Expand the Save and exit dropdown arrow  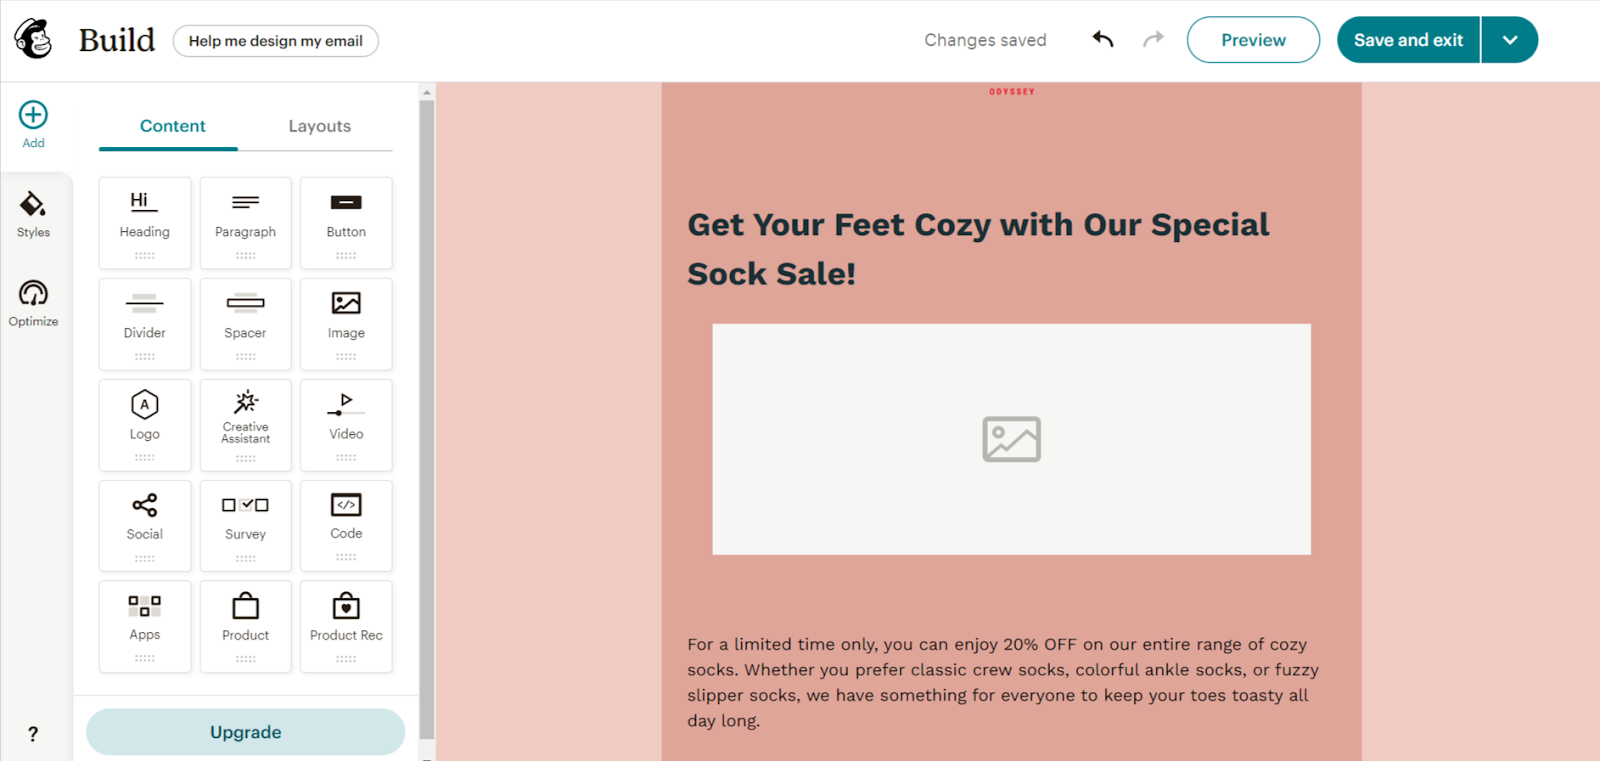1510,40
